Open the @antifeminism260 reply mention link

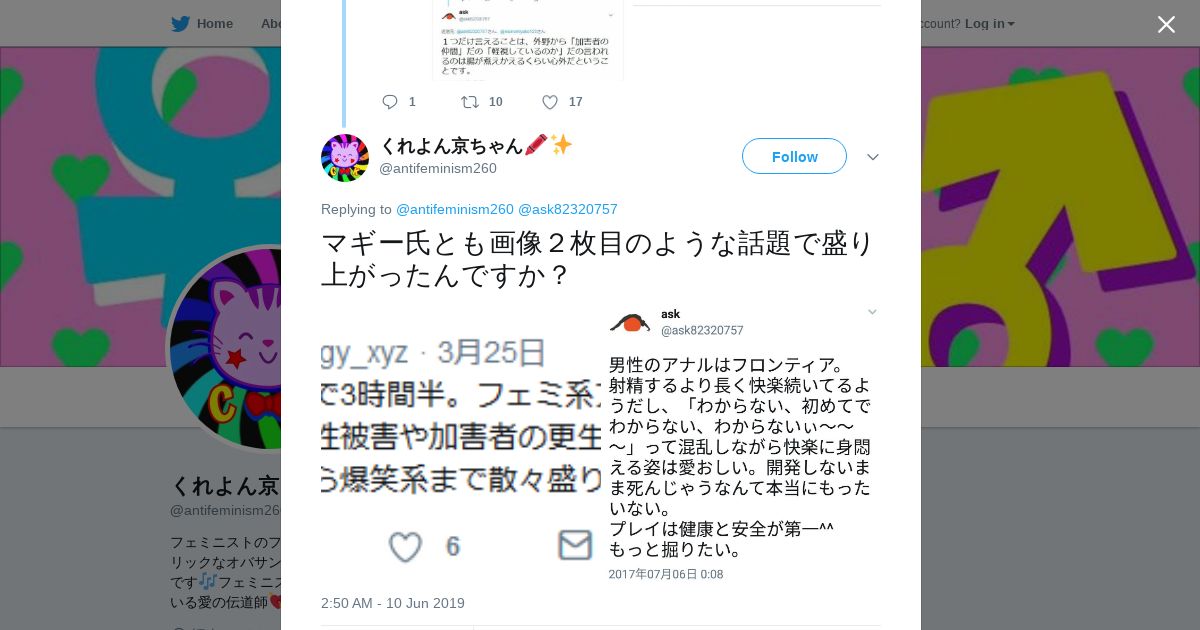[455, 209]
